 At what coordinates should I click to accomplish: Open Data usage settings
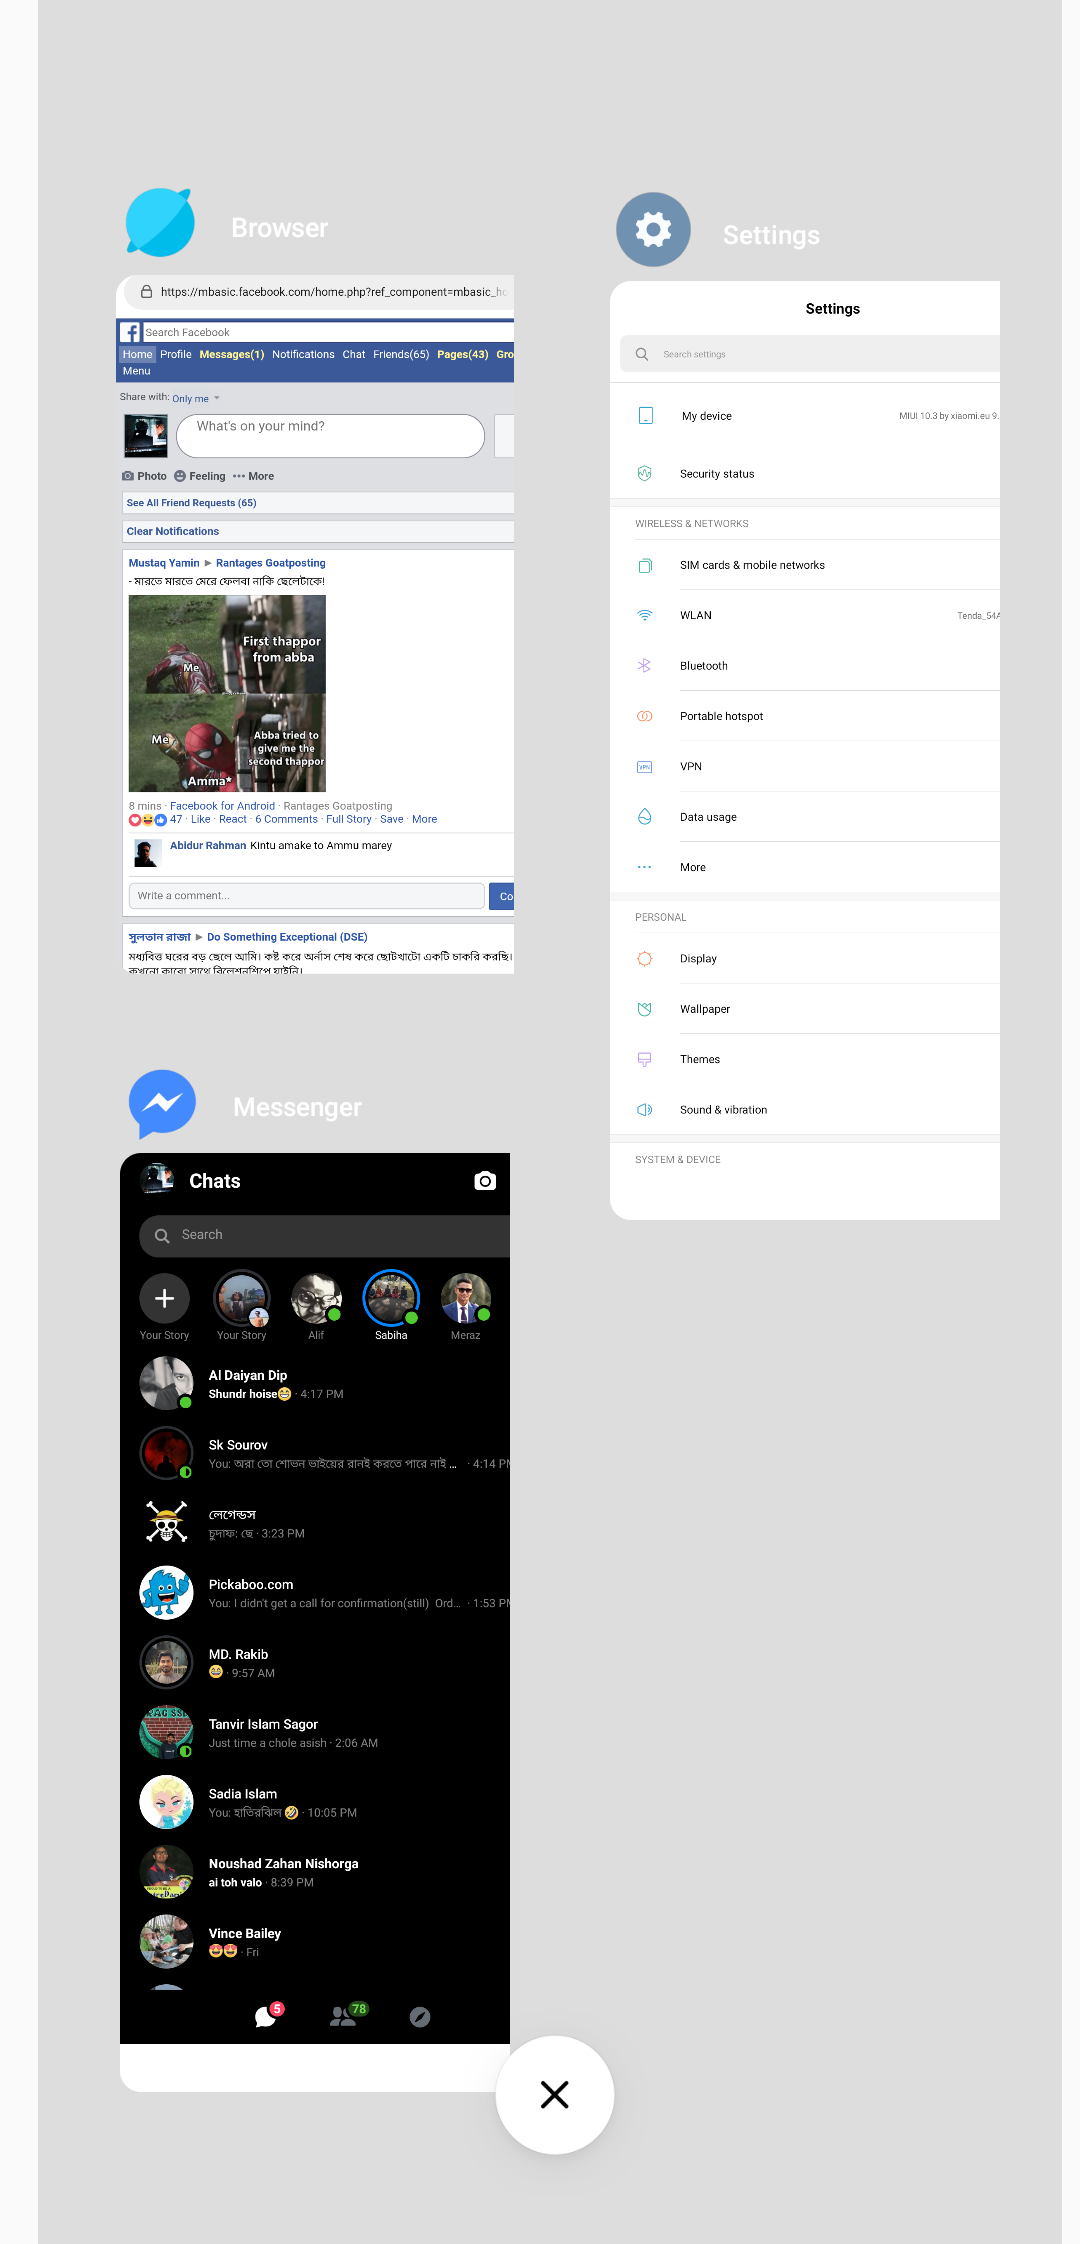(805, 817)
